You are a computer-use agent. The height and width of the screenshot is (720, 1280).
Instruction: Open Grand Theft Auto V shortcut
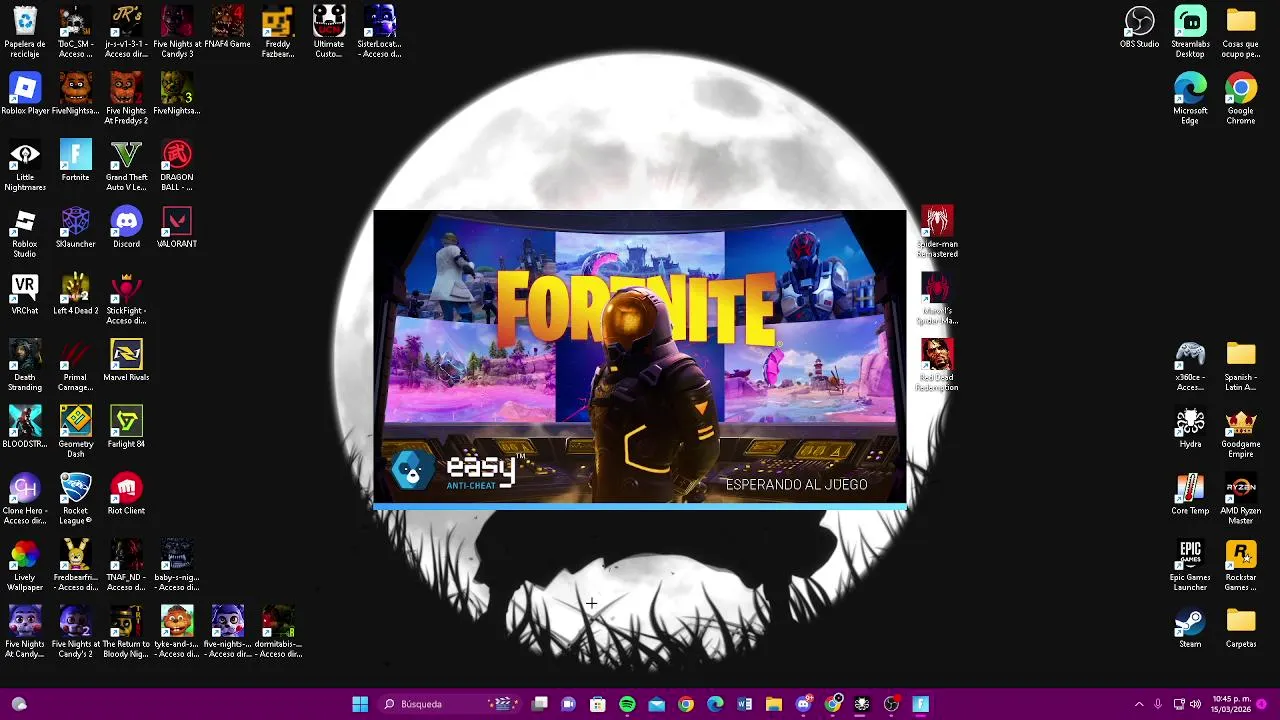[126, 165]
